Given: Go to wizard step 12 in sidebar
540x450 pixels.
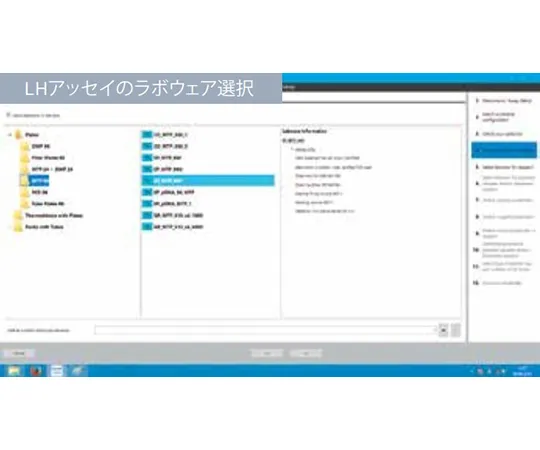Looking at the screenshot, I should 498,283.
